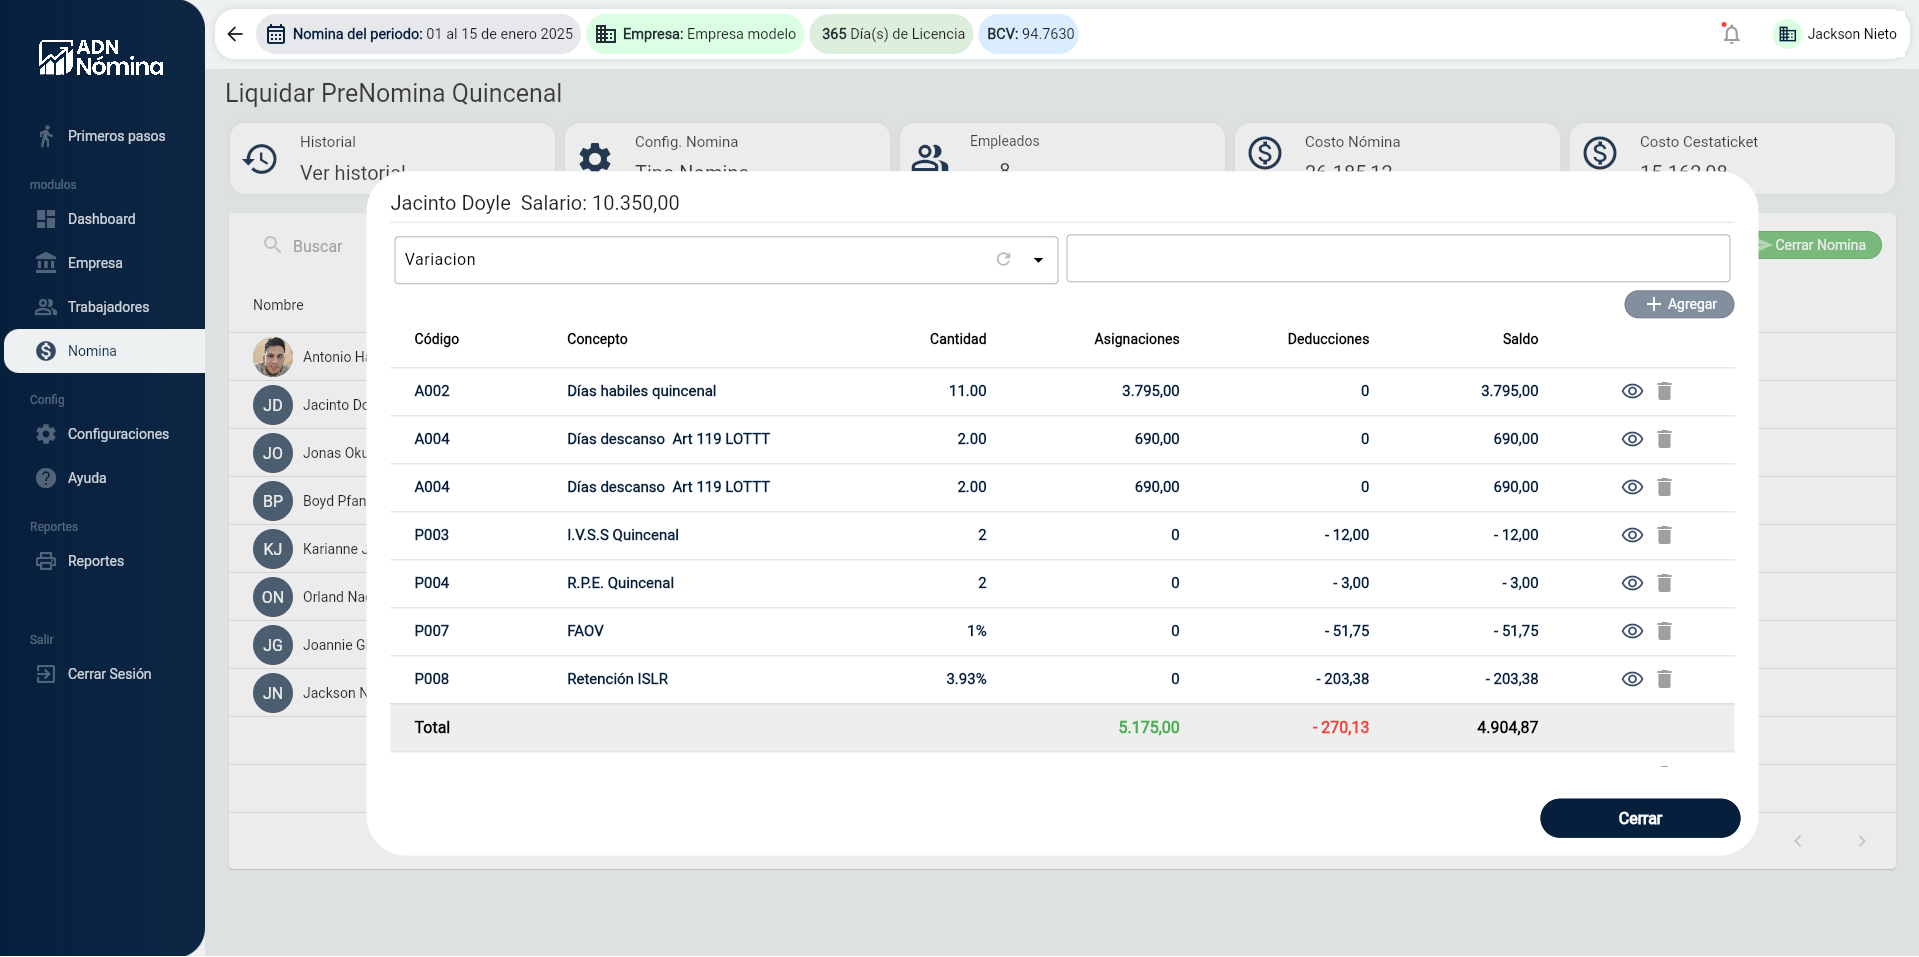Click the Concepto column header
The width and height of the screenshot is (1919, 957).
pos(597,339)
